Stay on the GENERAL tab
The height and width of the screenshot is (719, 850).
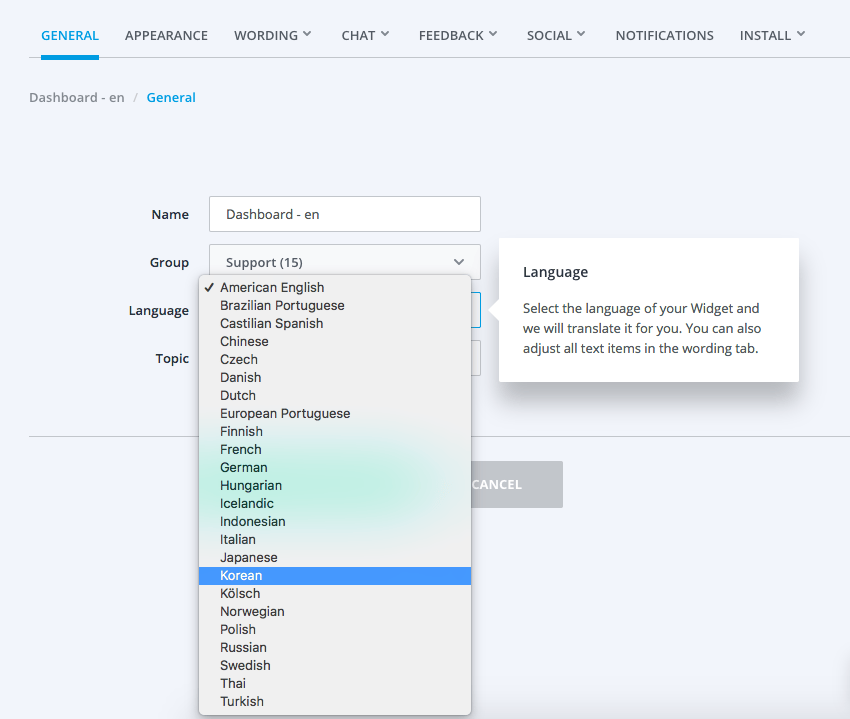point(69,35)
